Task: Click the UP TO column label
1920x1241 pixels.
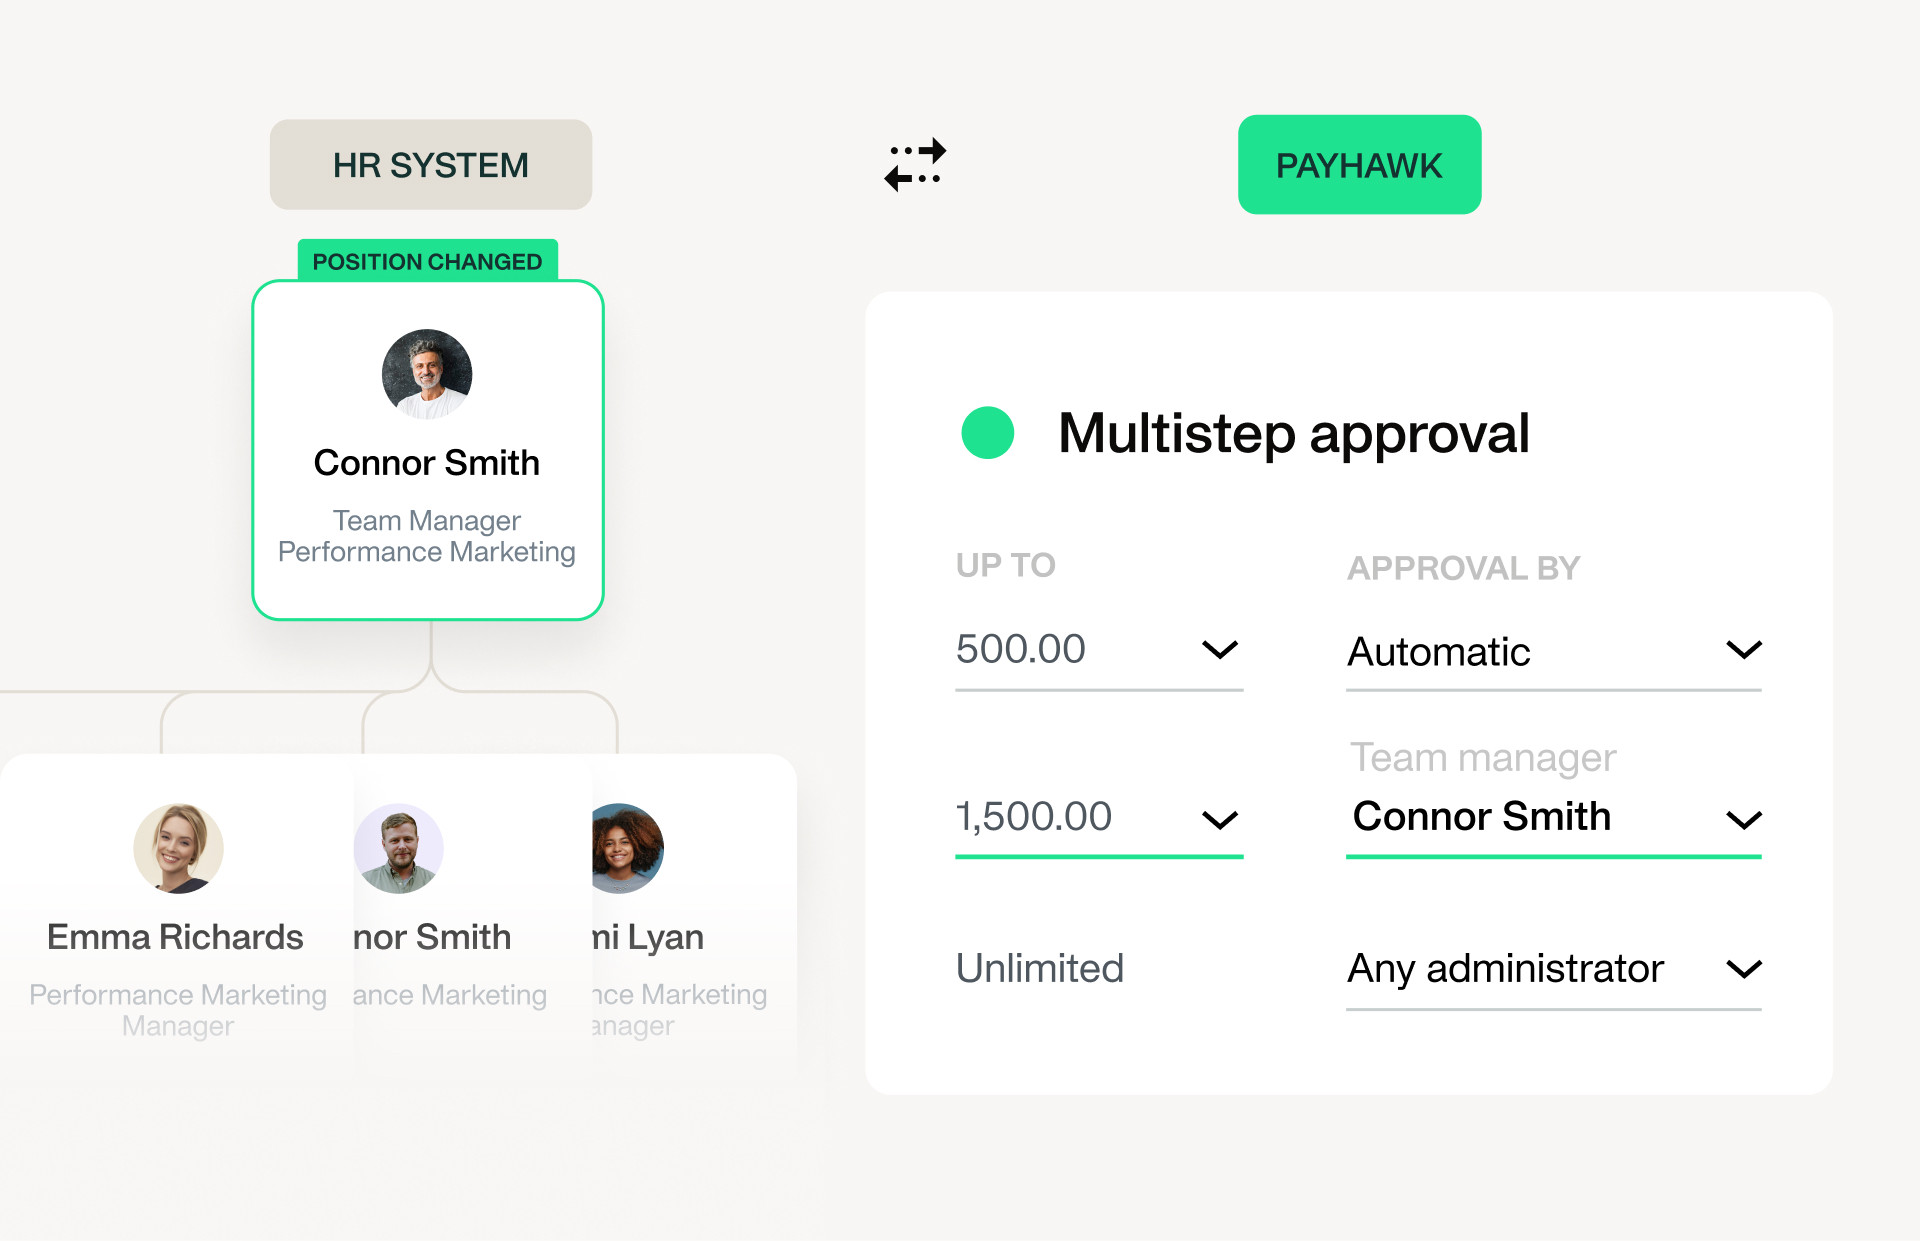Action: click(x=1006, y=565)
